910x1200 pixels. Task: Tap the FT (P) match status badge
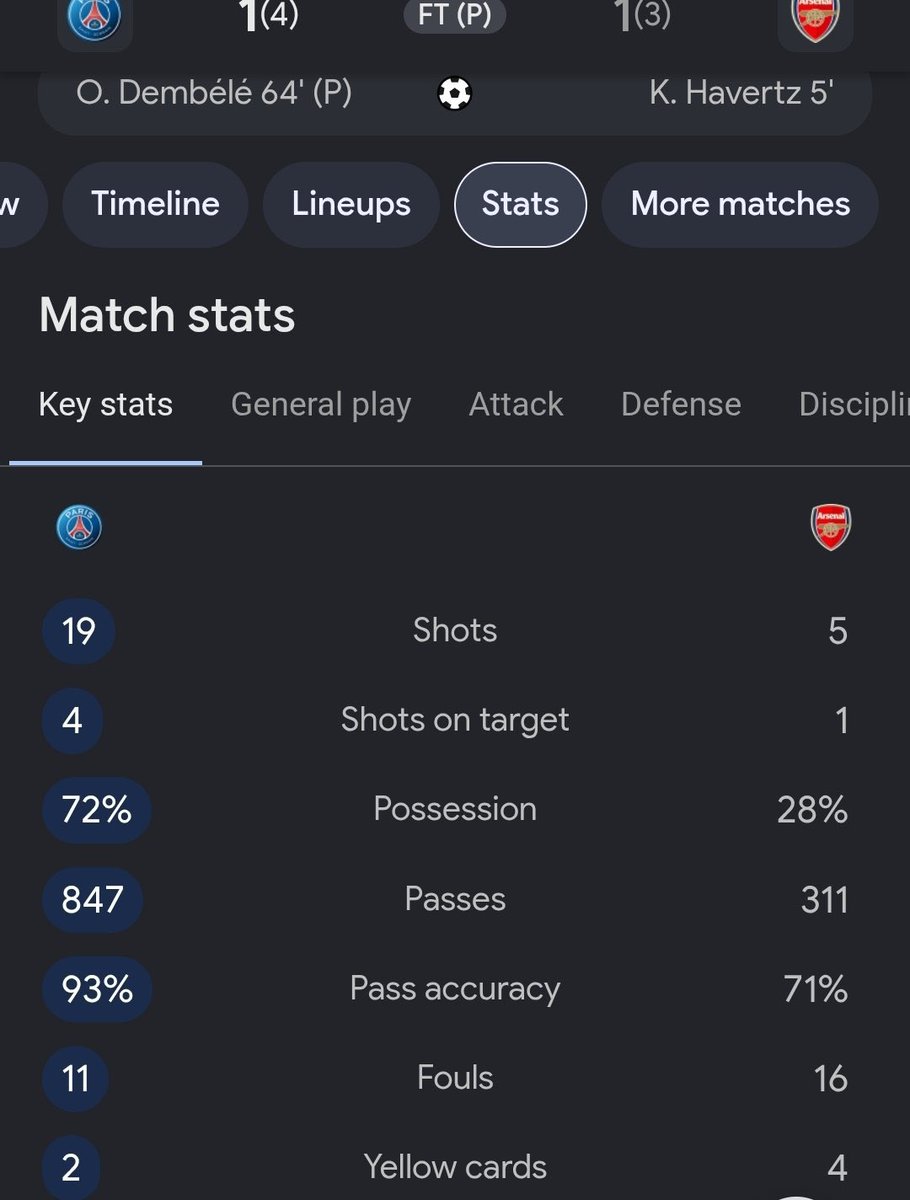point(455,17)
